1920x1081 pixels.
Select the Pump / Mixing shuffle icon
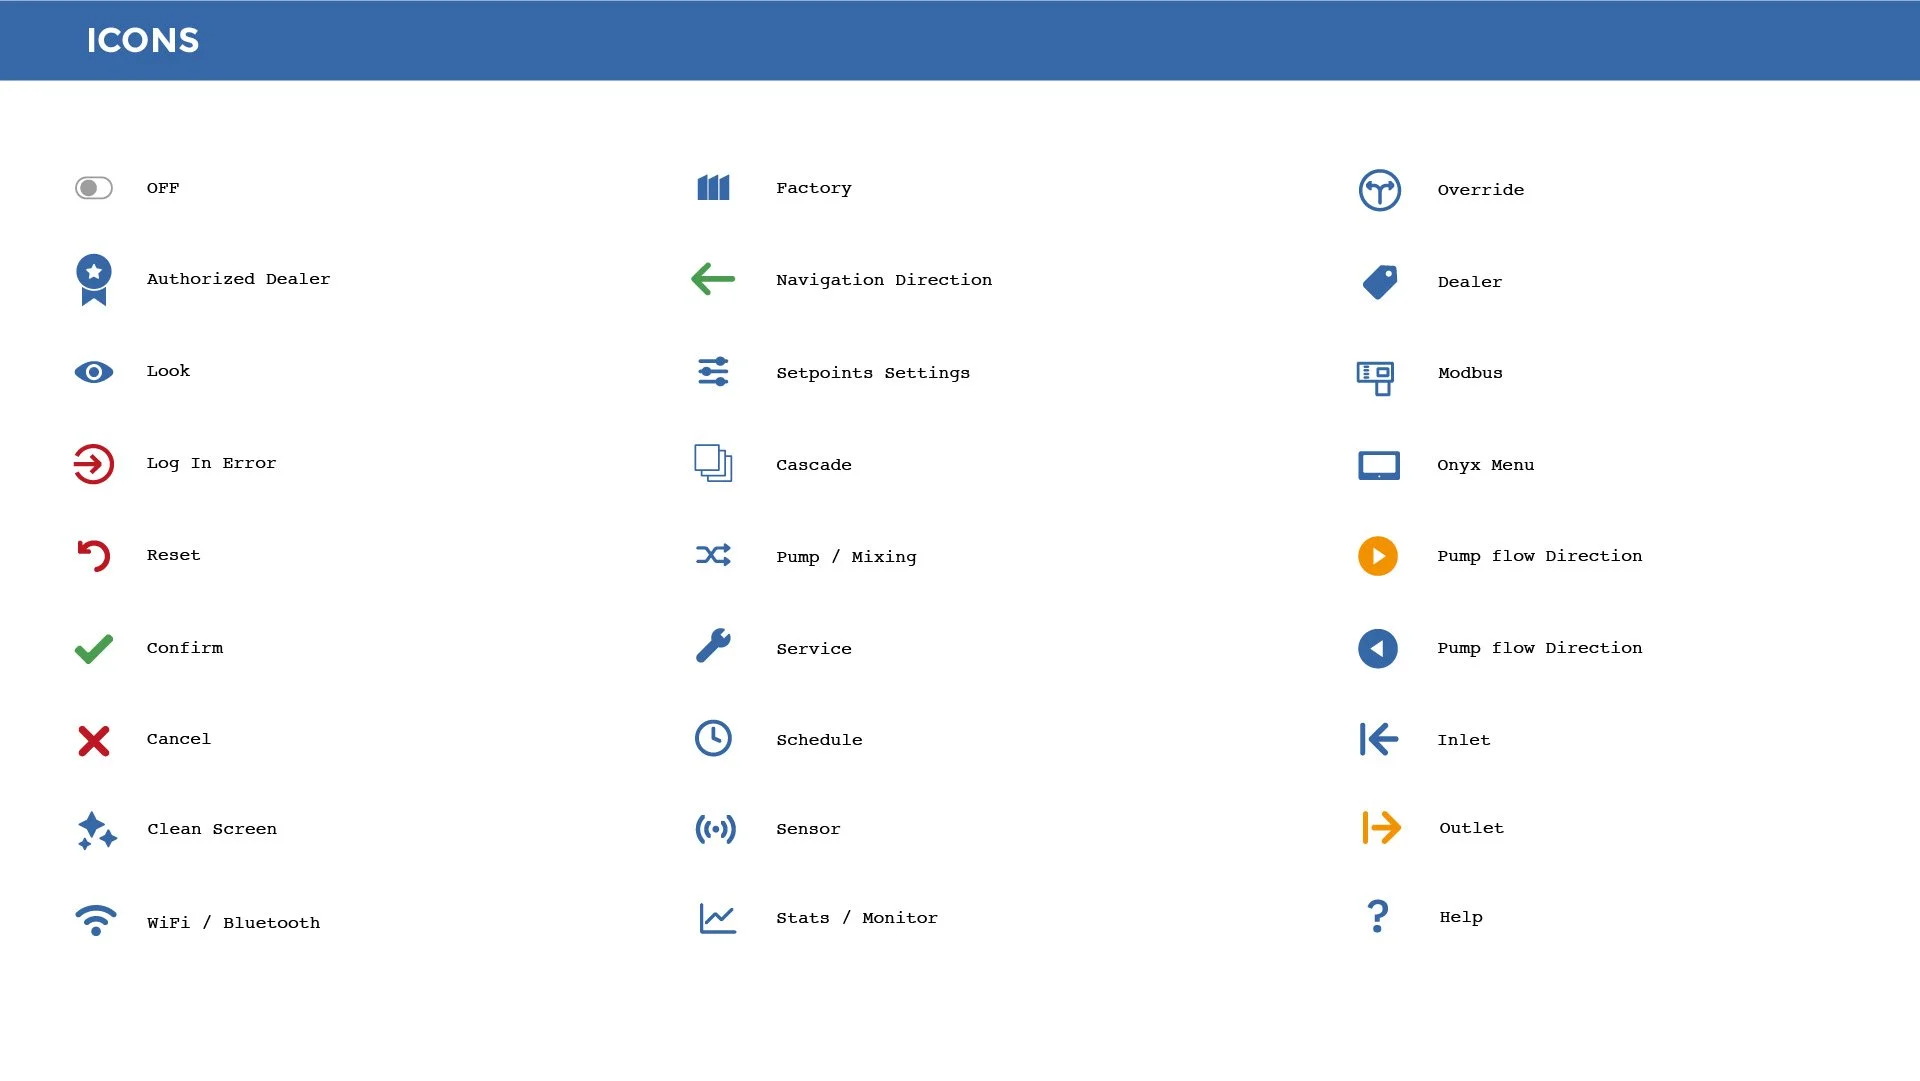713,555
